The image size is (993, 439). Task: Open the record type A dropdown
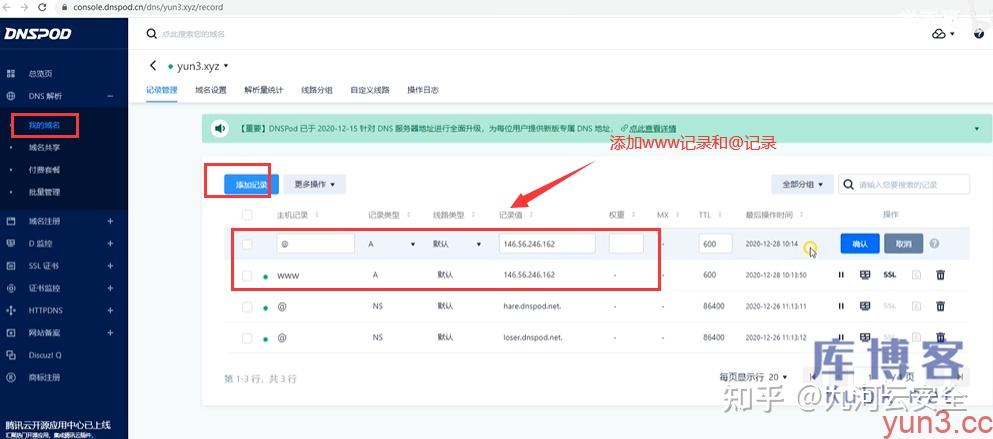[x=391, y=244]
